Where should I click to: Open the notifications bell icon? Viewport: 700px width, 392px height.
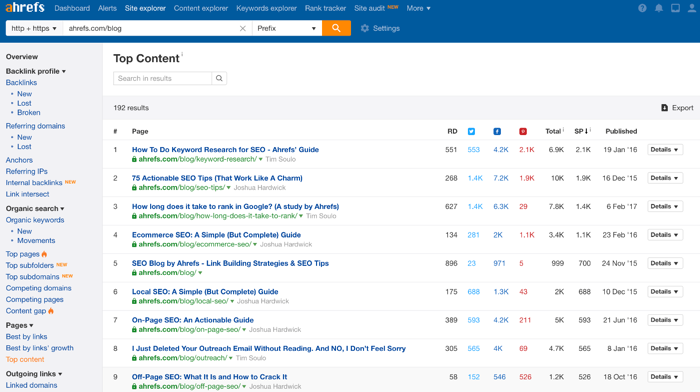[658, 8]
